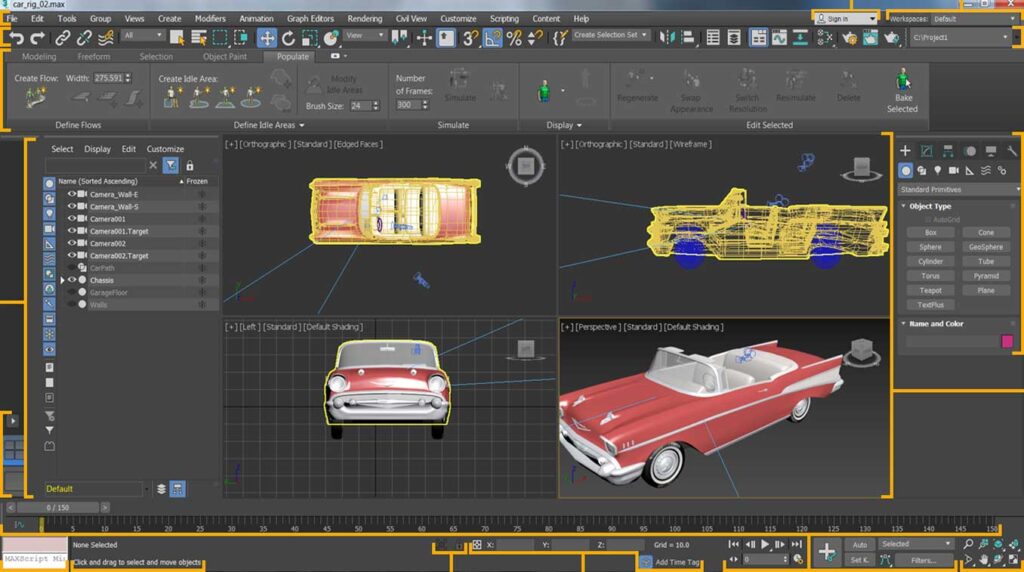Hide the Camera001 object via eye icon
This screenshot has width=1024, height=572.
coord(71,219)
